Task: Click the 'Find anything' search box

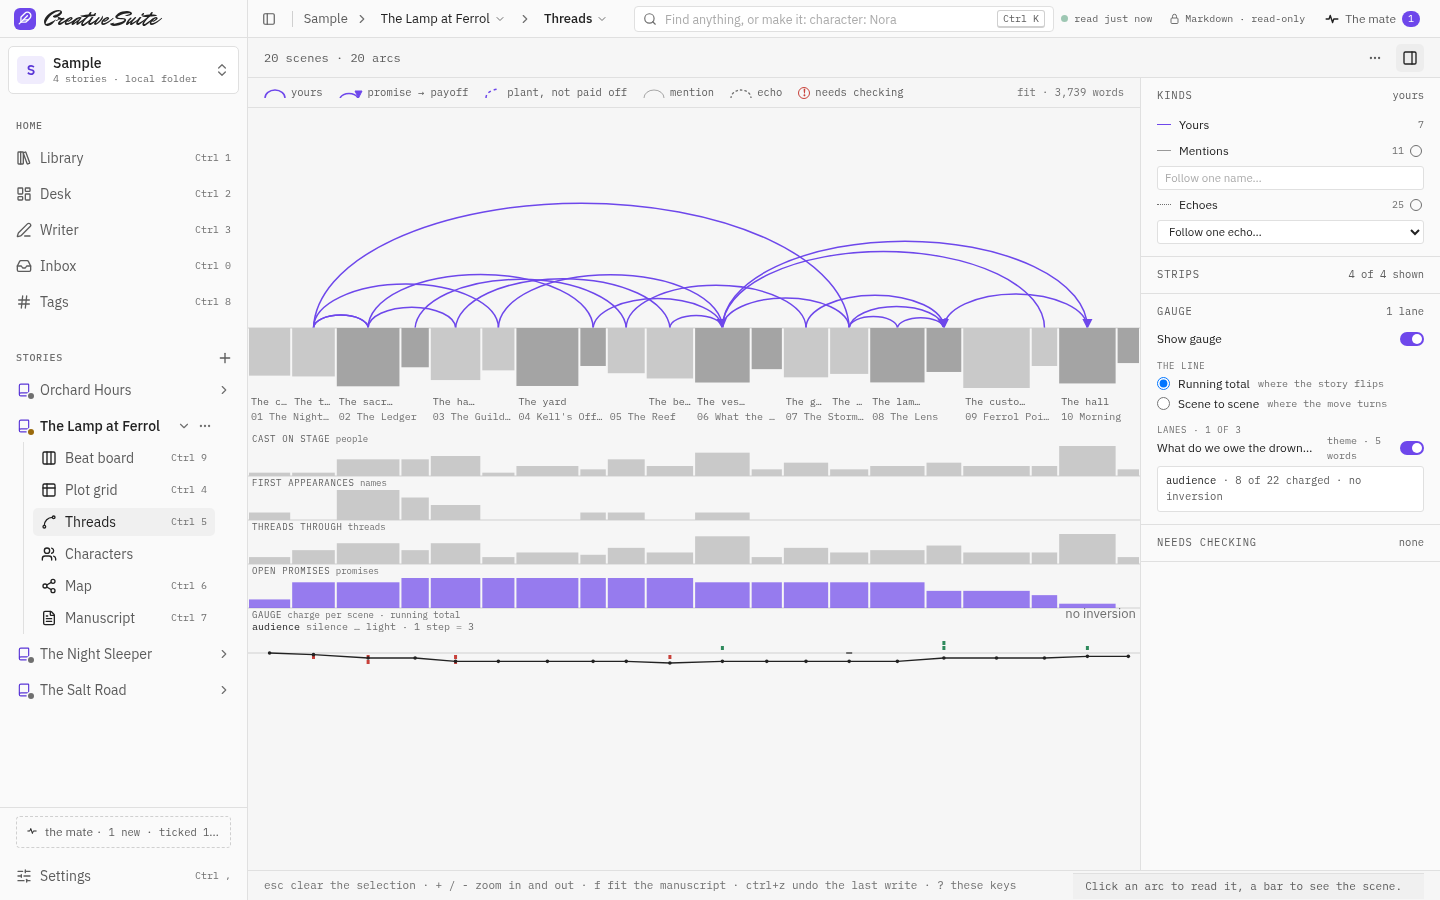Action: (x=843, y=19)
